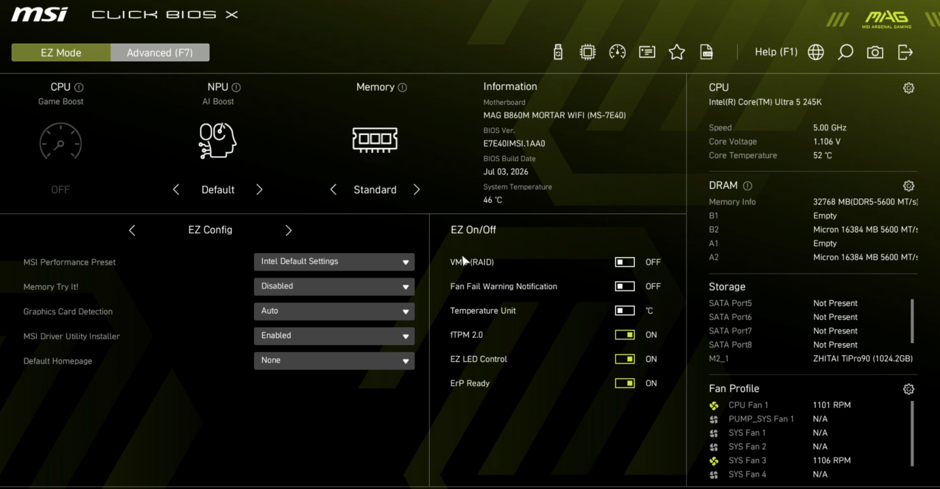The width and height of the screenshot is (940, 489).
Task: Open the Memory Try It! dropdown
Action: [334, 286]
